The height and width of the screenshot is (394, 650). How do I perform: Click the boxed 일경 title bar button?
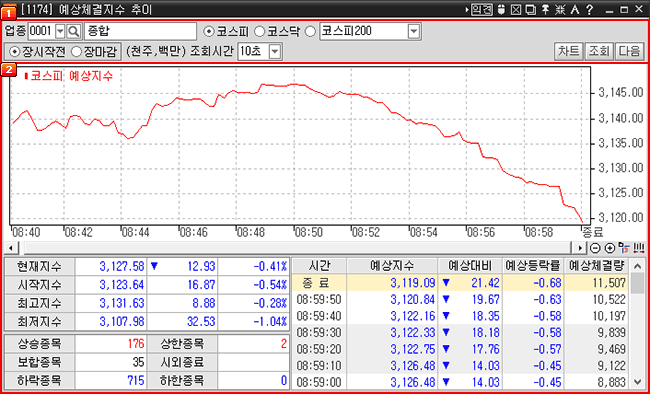click(482, 9)
